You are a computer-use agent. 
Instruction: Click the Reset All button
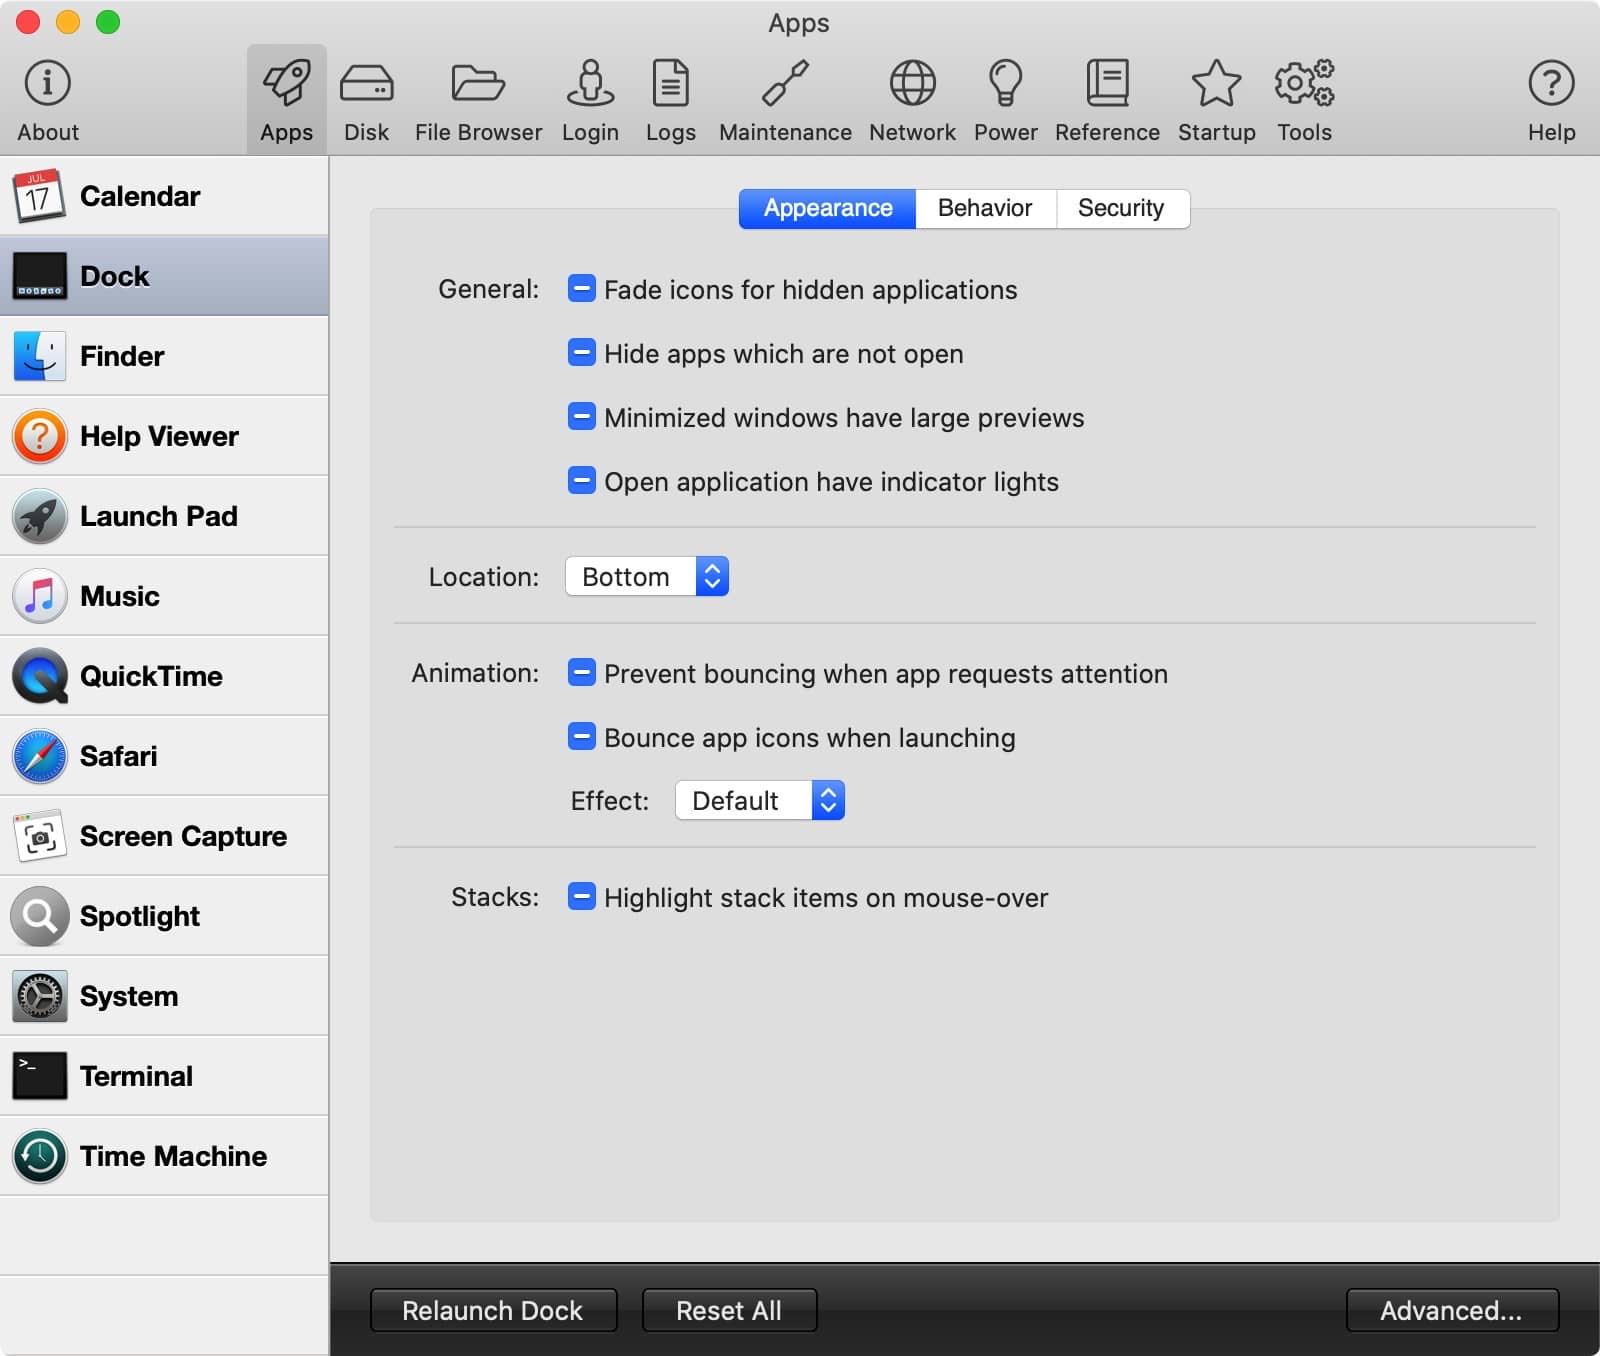tap(729, 1310)
